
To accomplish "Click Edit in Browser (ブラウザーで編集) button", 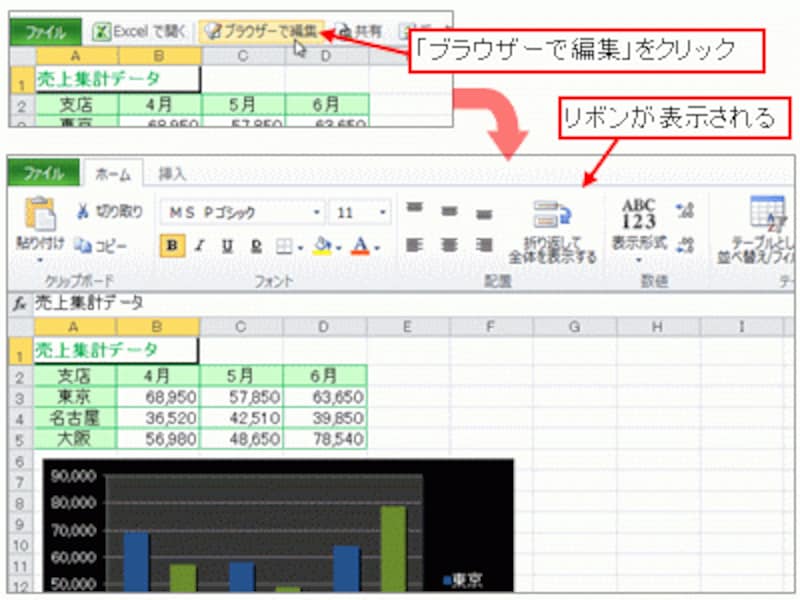I will pyautogui.click(x=262, y=32).
